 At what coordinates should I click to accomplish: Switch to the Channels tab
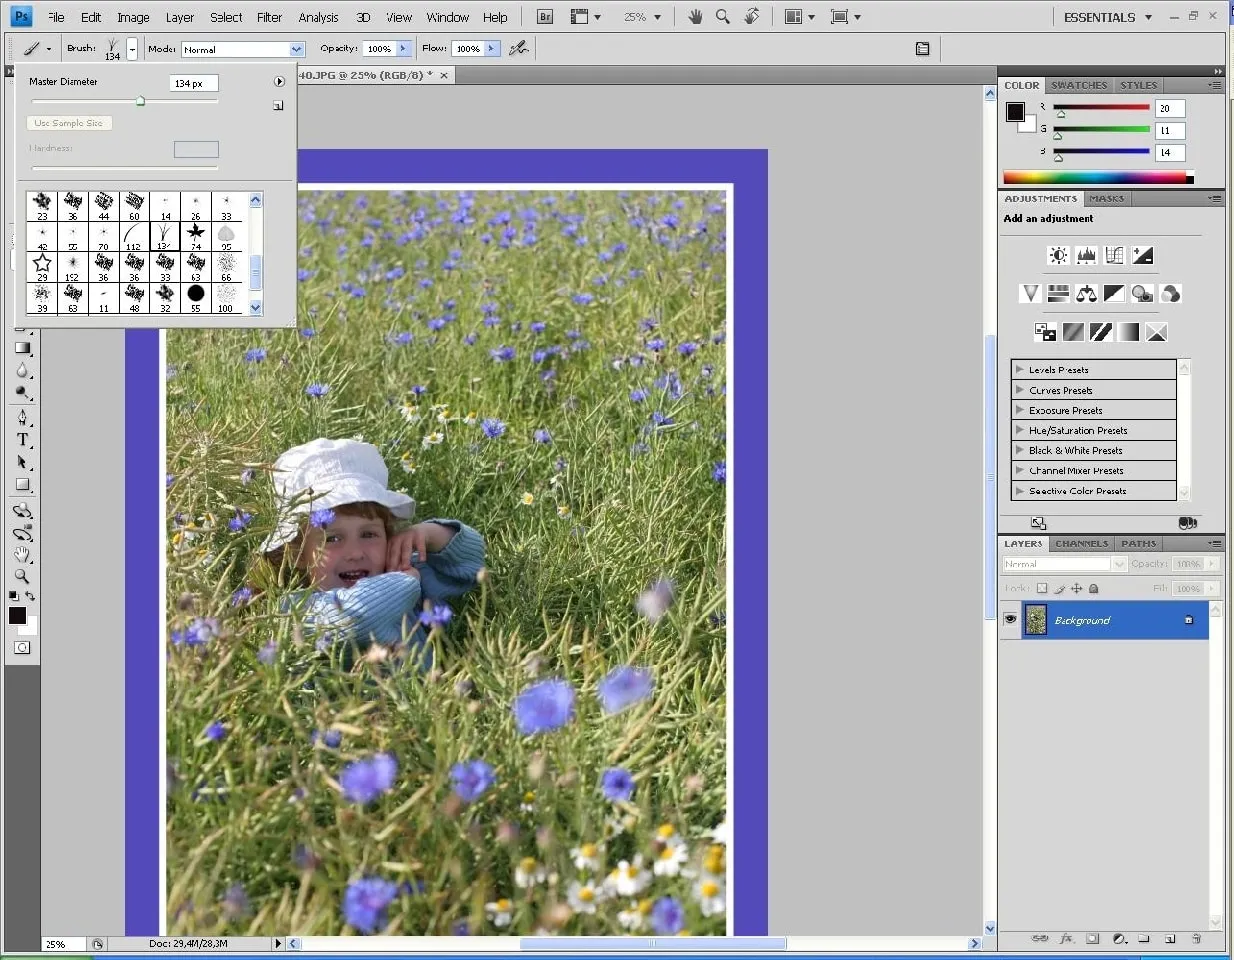1081,543
